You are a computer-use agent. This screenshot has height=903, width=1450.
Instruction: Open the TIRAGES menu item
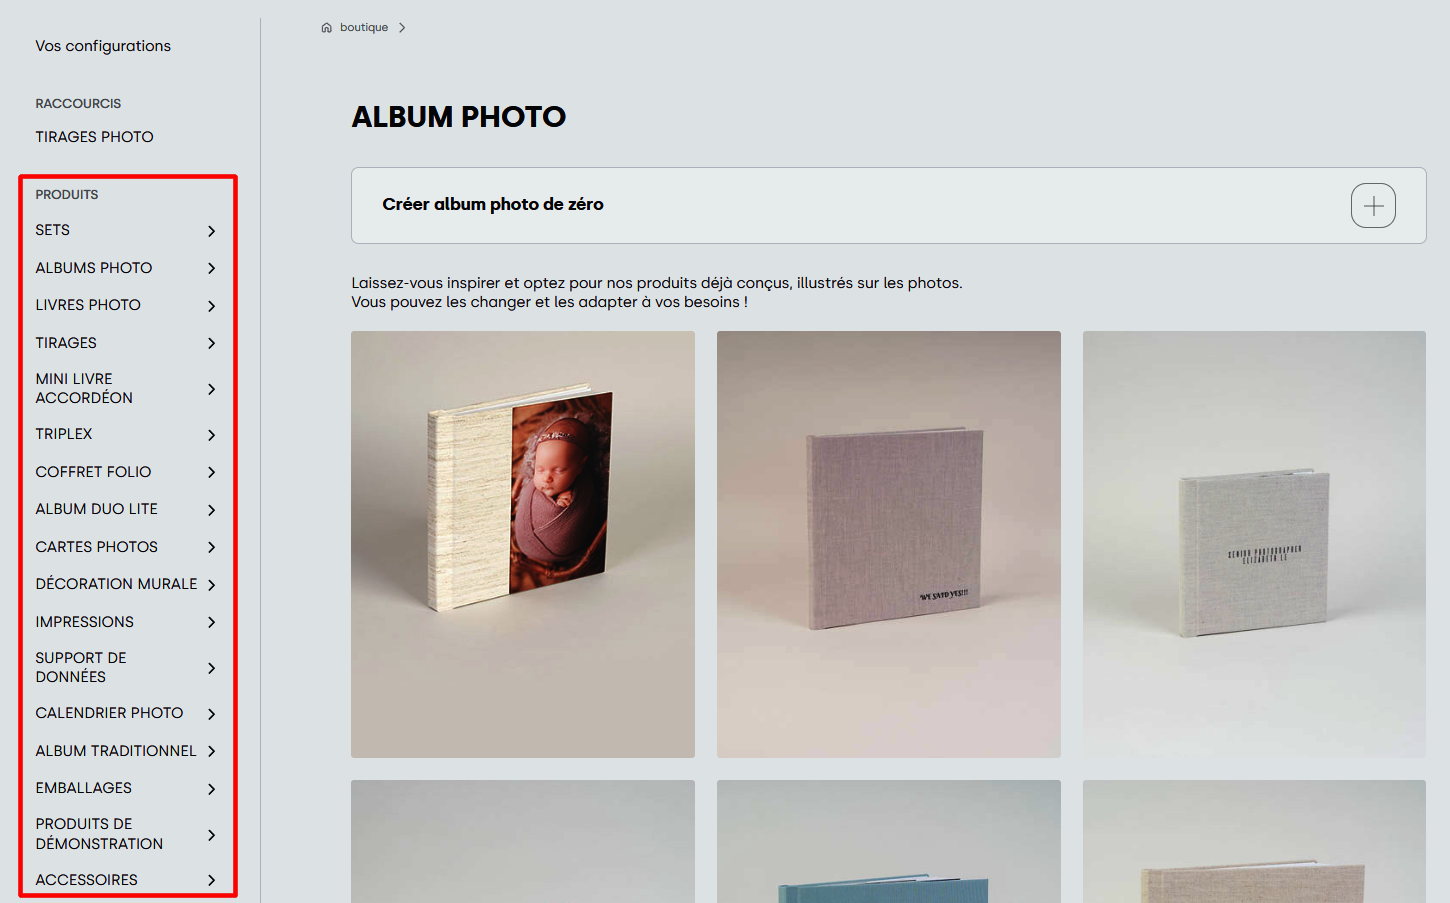(66, 343)
